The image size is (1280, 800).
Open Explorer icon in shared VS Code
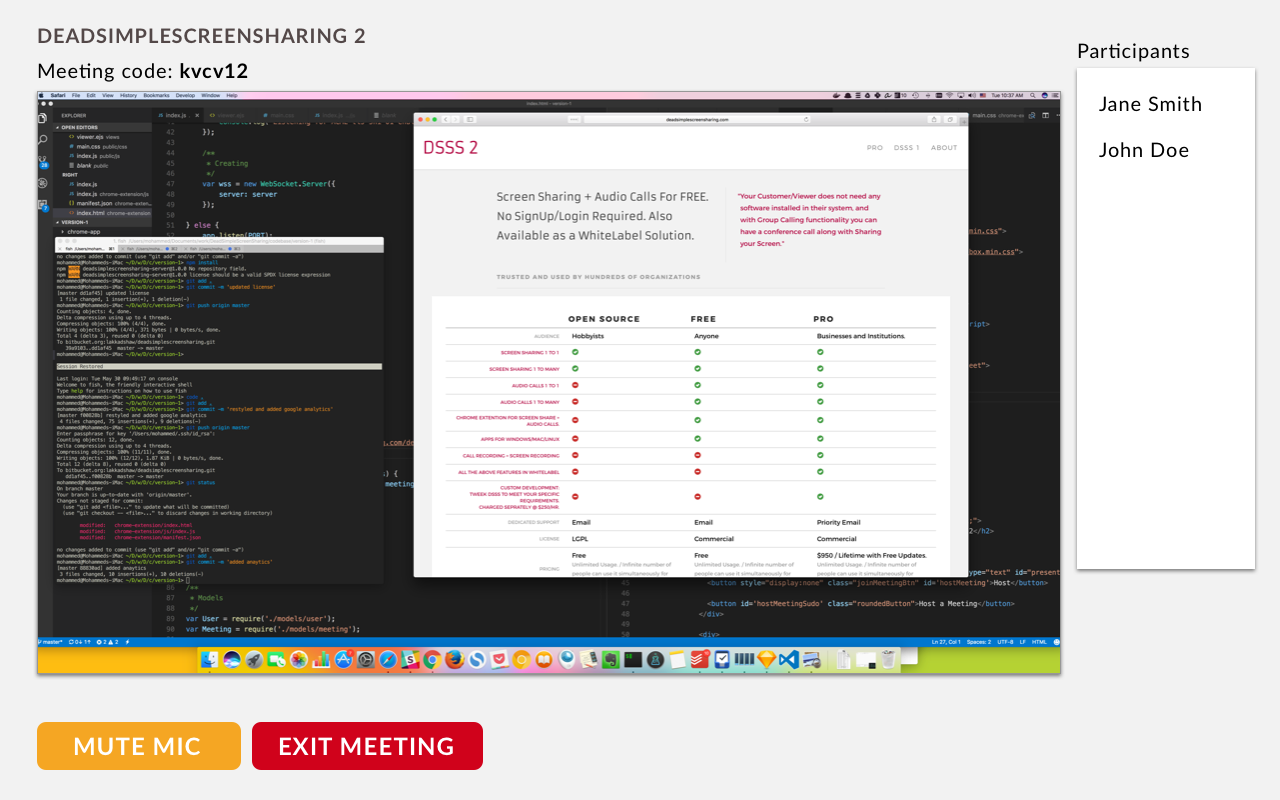pos(42,117)
